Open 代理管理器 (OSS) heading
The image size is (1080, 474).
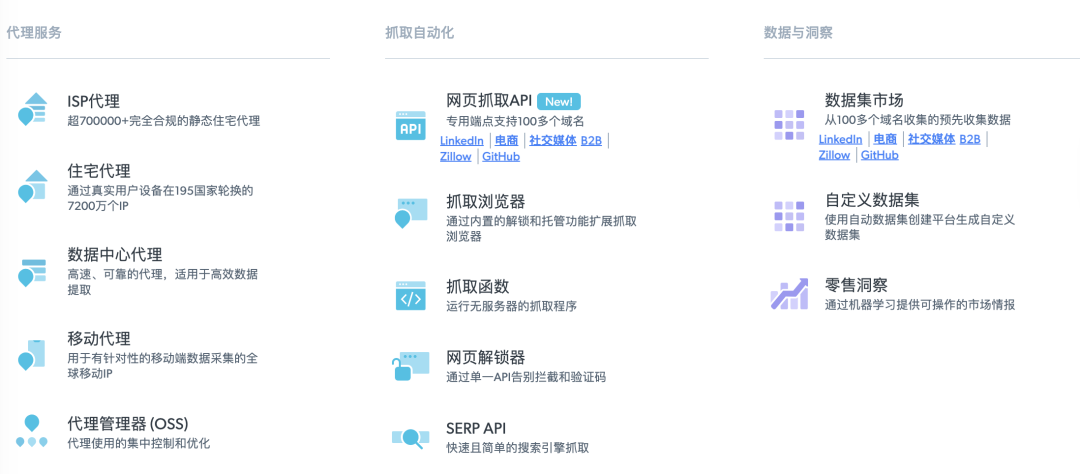[x=128, y=423]
